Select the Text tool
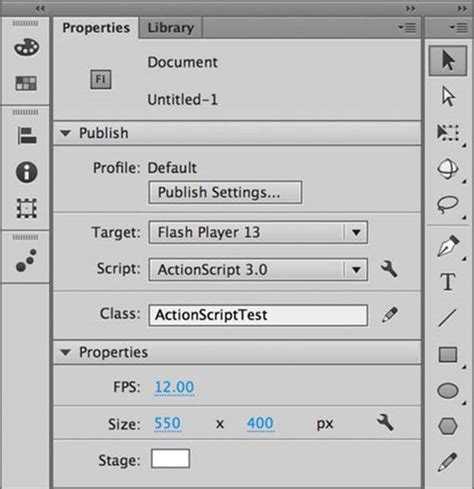Screen dimensions: 474x489 point(448,282)
